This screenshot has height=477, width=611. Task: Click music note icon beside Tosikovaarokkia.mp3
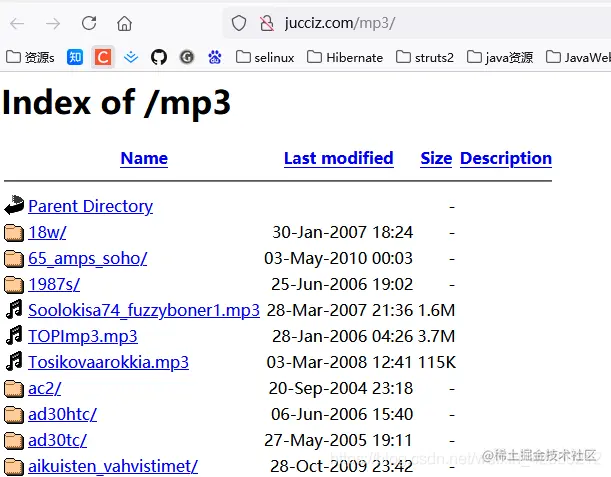[x=14, y=362]
